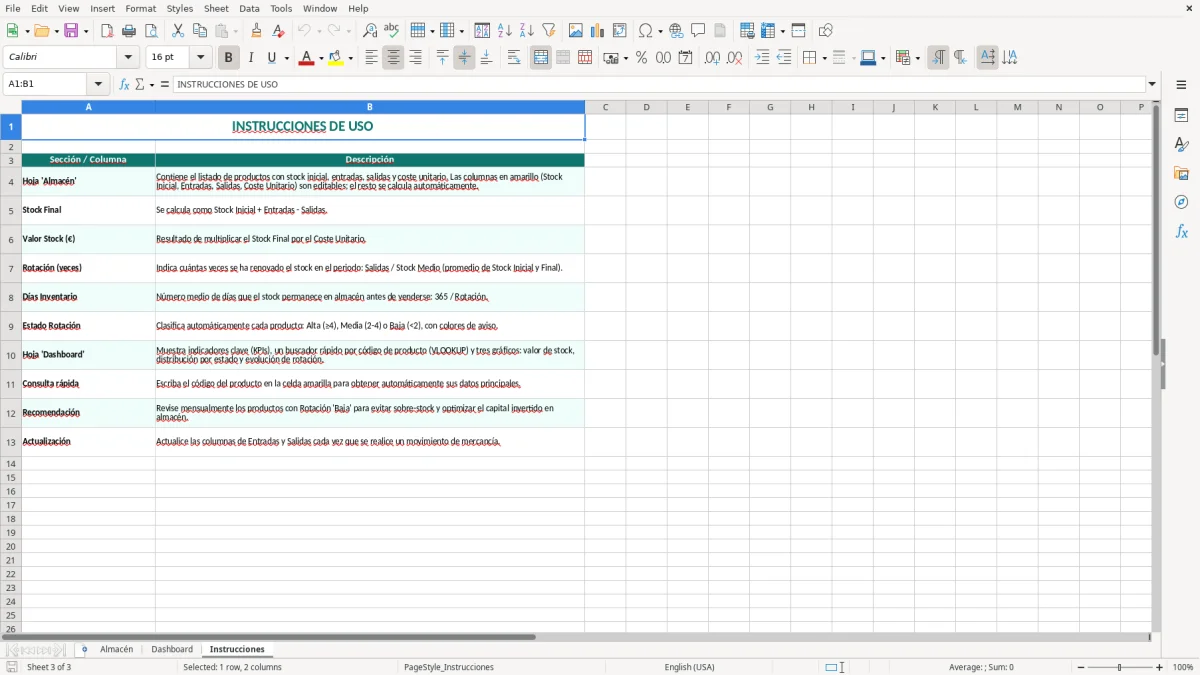The height and width of the screenshot is (675, 1200).
Task: Open the Styles menu
Action: point(180,8)
